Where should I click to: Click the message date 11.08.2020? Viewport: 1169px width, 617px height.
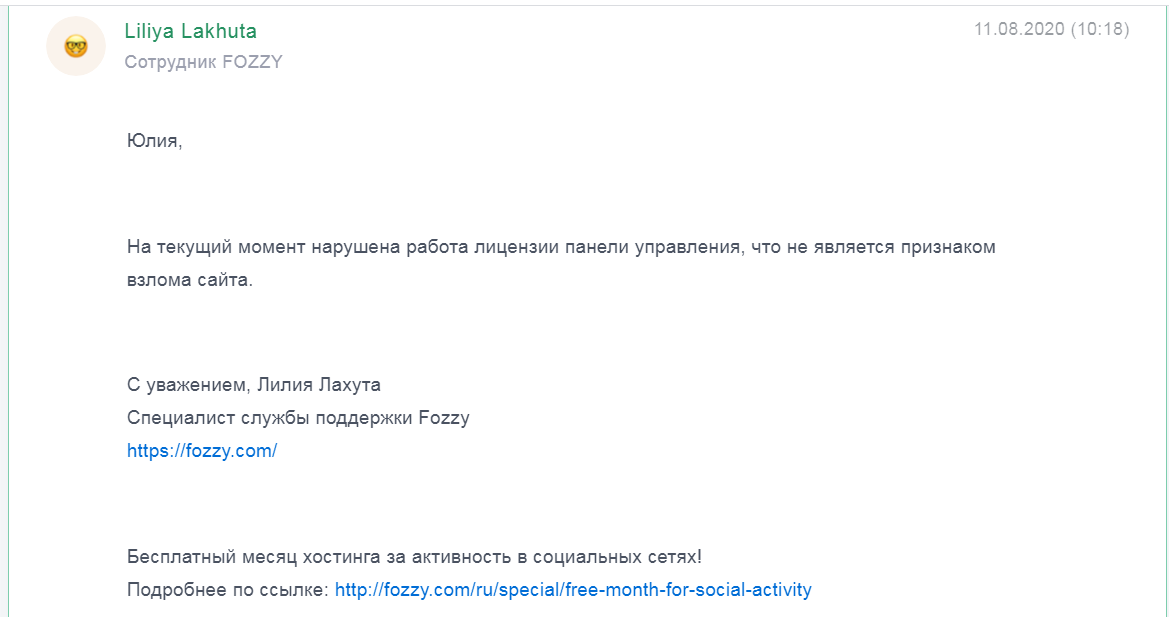(x=1019, y=30)
